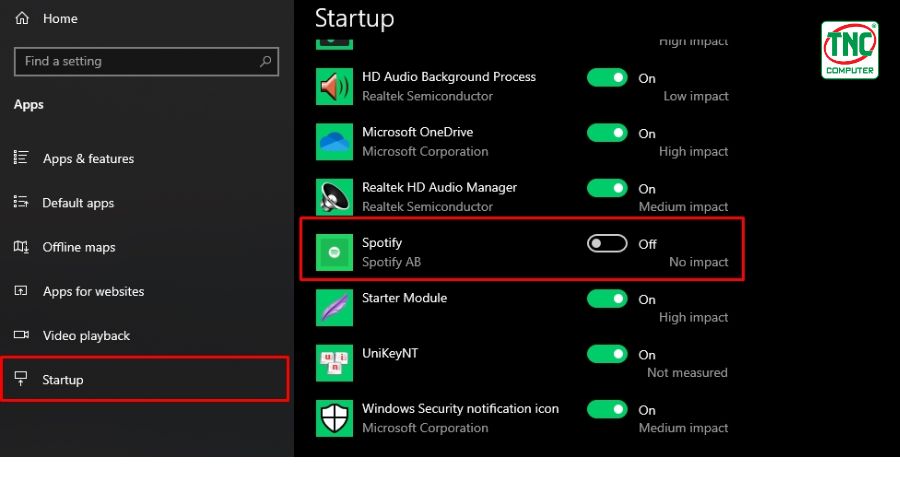Viewport: 900px width, 500px height.
Task: Switch off Starter Module startup
Action: pyautogui.click(x=607, y=299)
